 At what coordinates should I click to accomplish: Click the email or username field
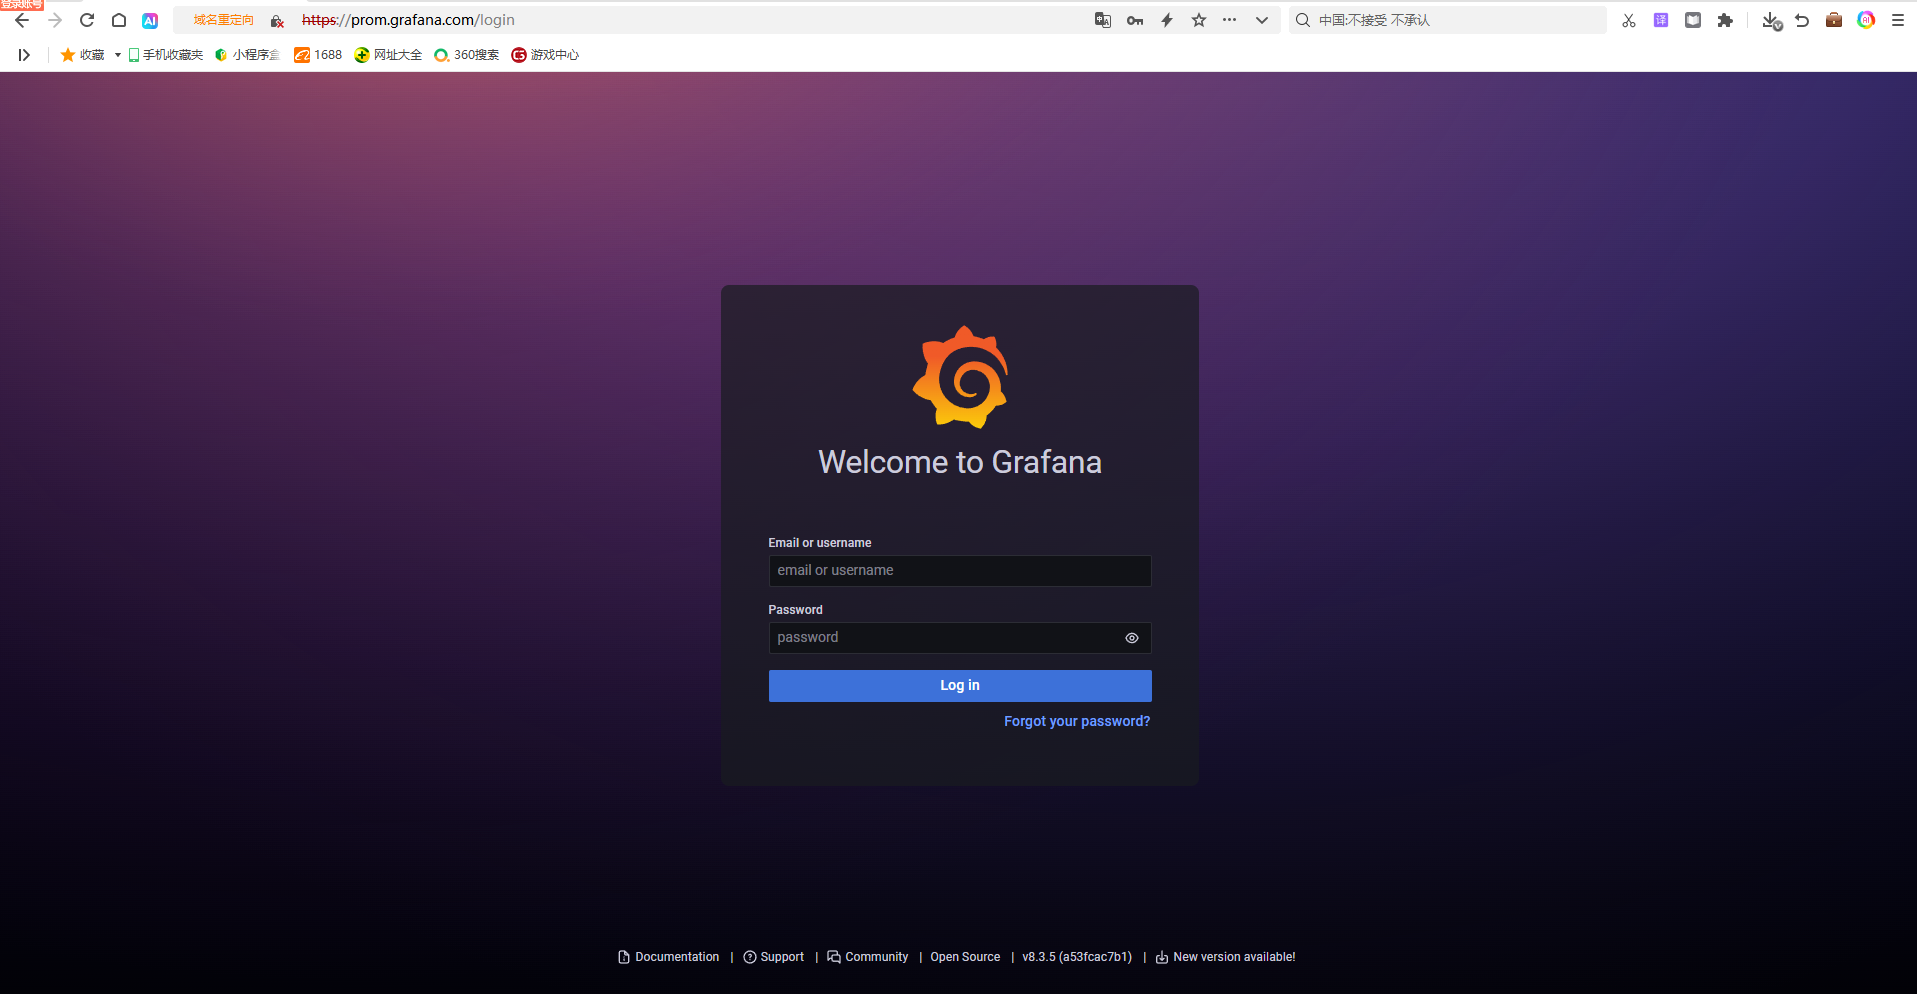(x=960, y=570)
